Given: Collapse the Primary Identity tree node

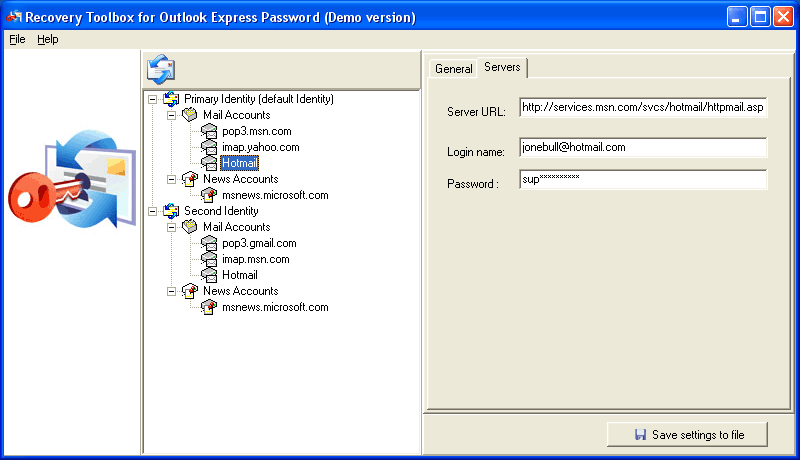Looking at the screenshot, I should (x=153, y=99).
